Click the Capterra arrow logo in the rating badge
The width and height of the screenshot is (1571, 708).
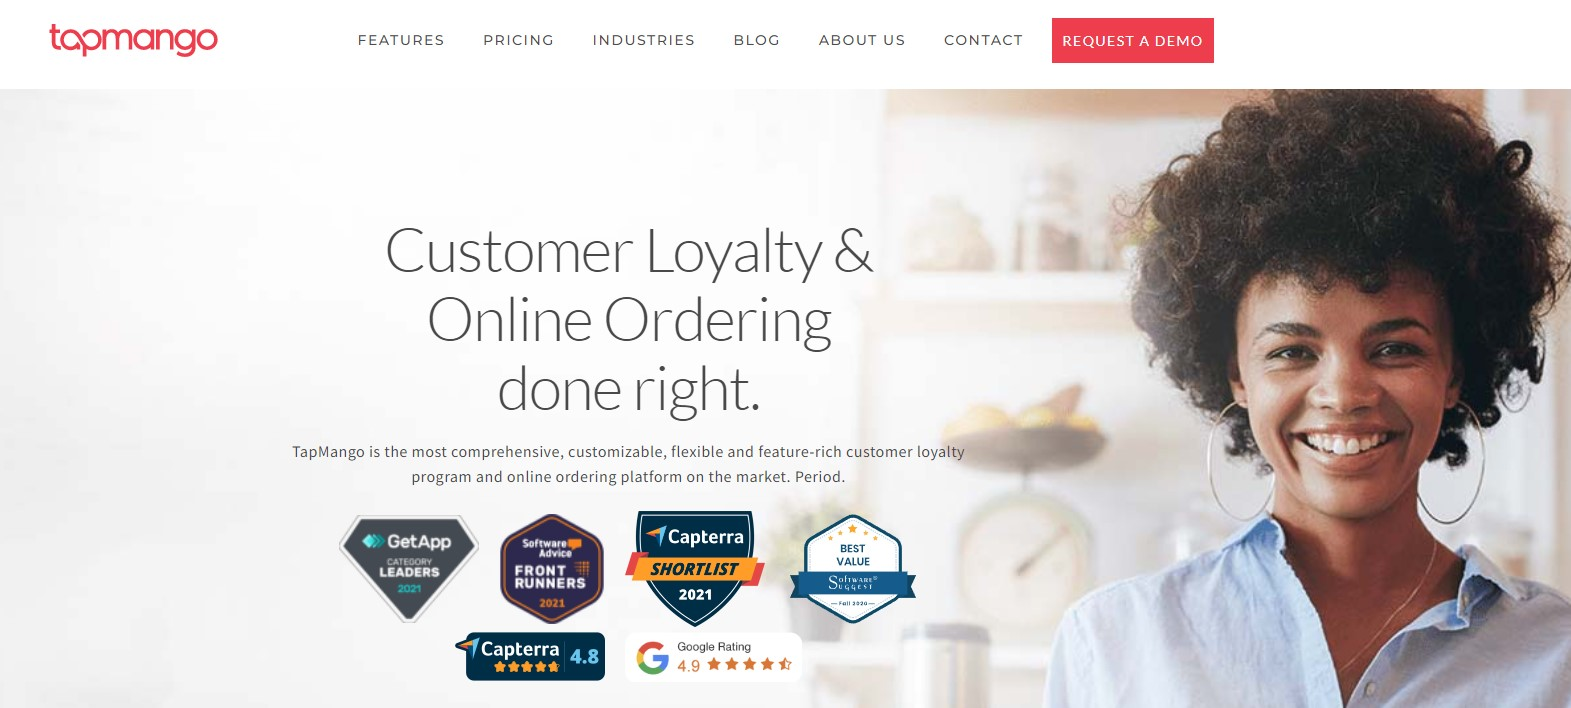(468, 646)
